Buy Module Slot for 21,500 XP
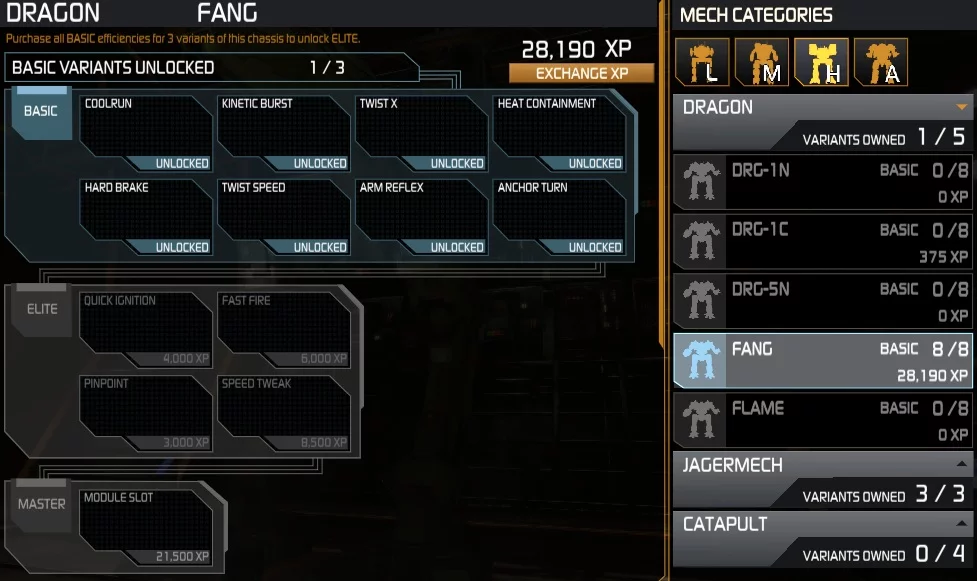The image size is (977, 581). (146, 527)
